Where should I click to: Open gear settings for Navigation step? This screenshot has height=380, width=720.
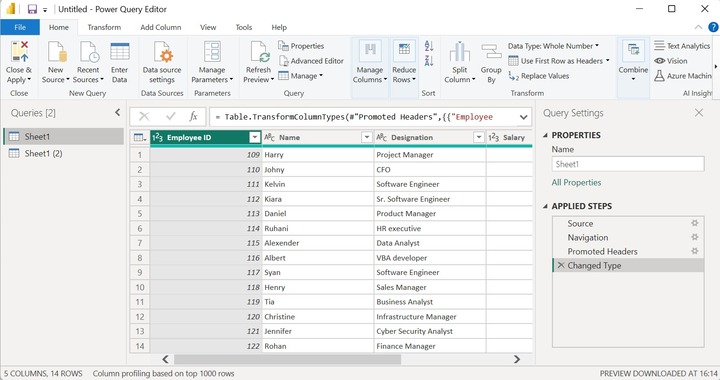(695, 237)
